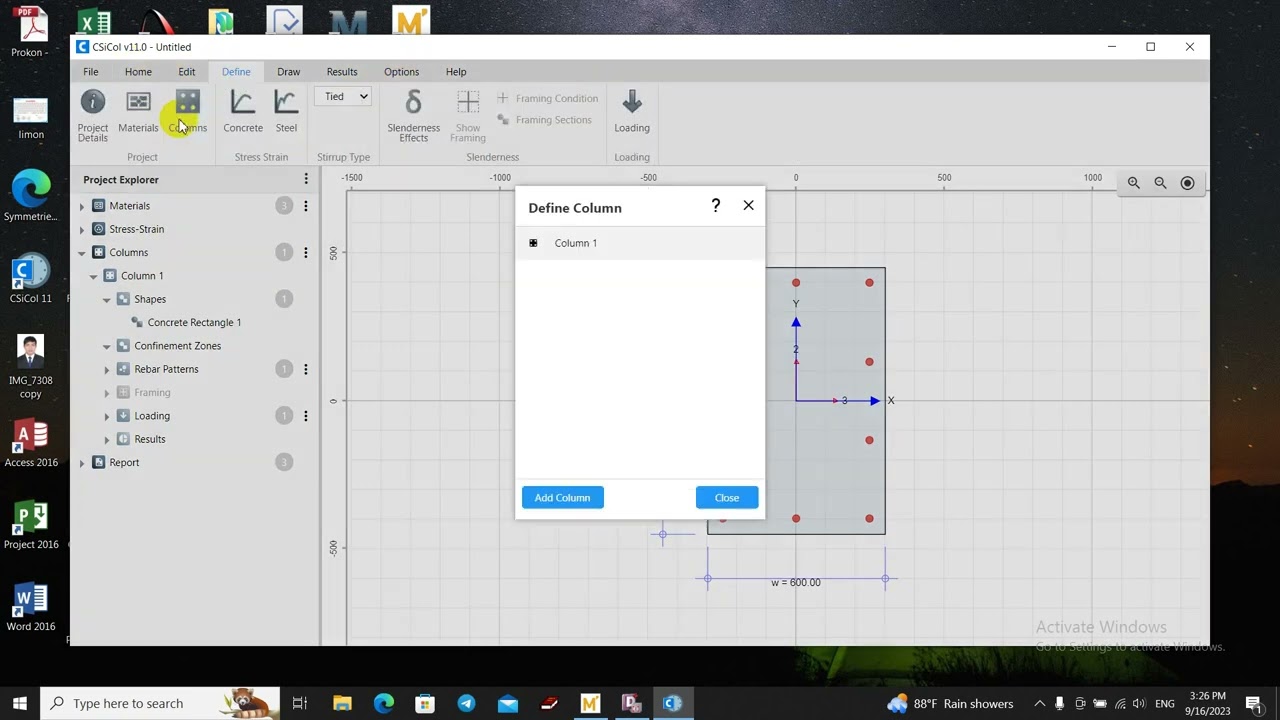The width and height of the screenshot is (1280, 720).
Task: Open Word 2016 desktop shortcut
Action: [31, 608]
